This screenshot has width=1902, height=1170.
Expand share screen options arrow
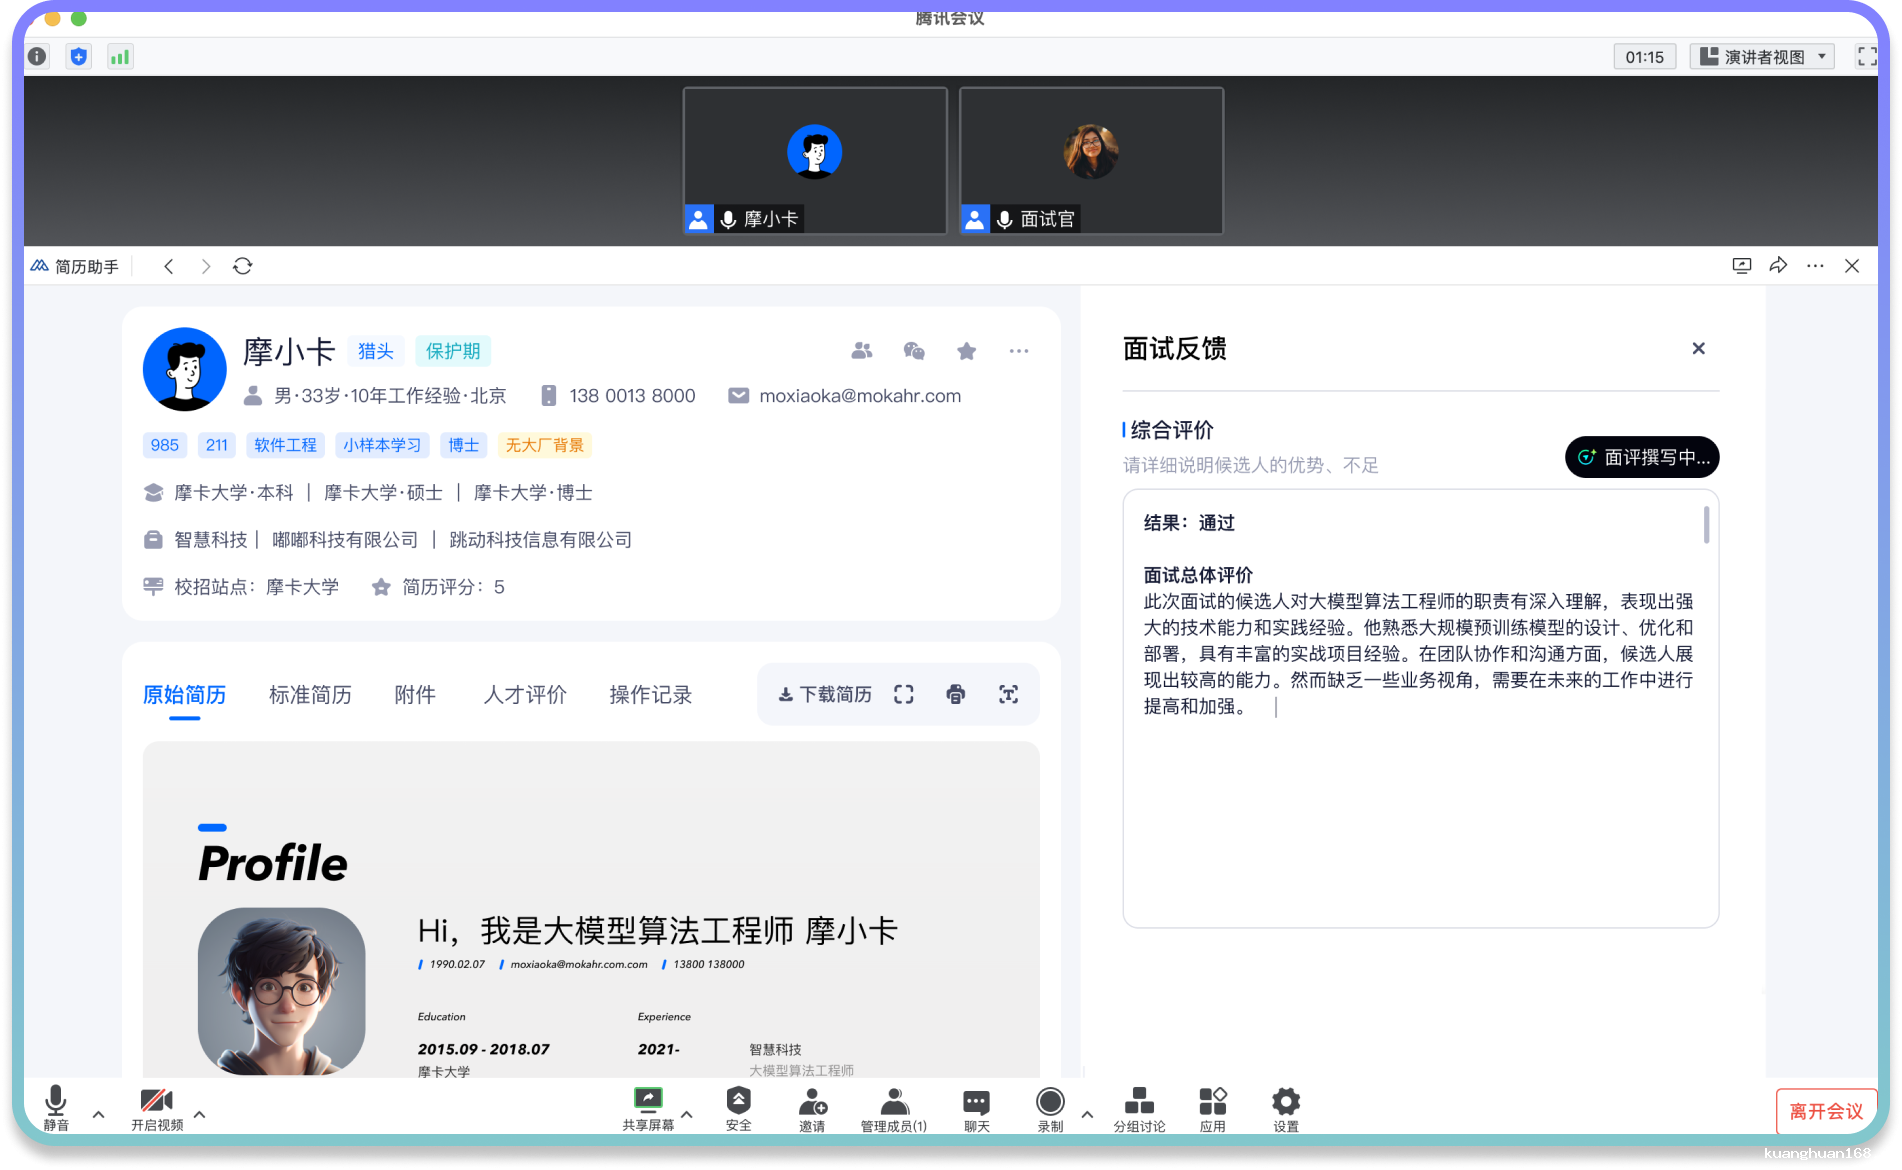pyautogui.click(x=687, y=1113)
